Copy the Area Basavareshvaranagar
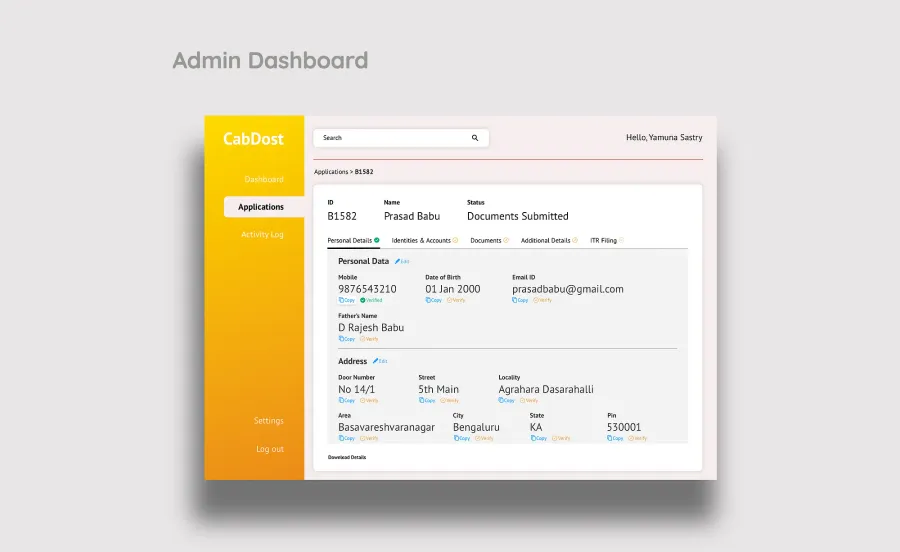The height and width of the screenshot is (552, 900). pos(347,438)
